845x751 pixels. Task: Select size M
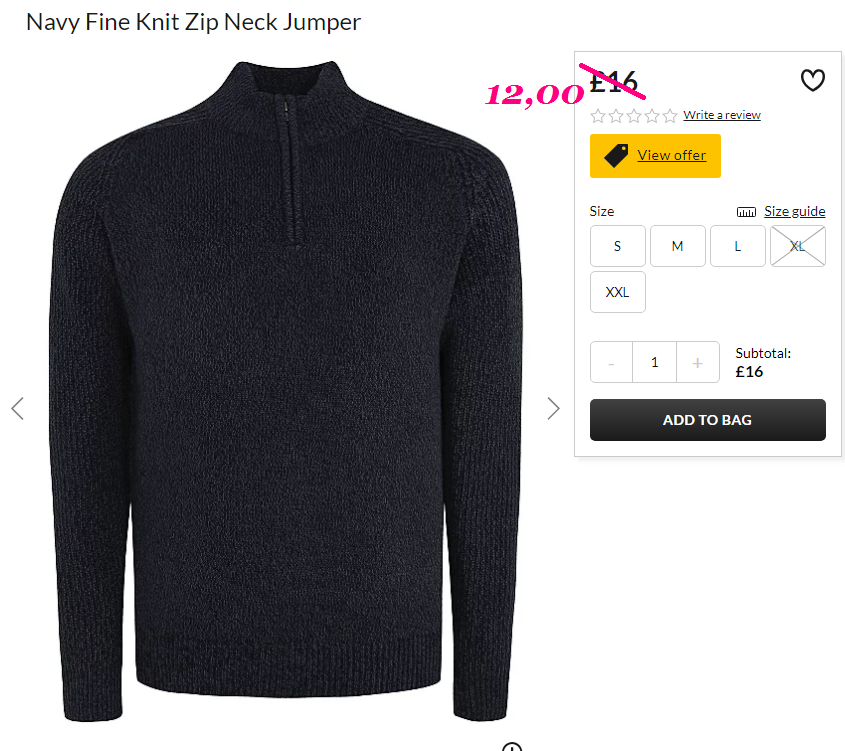[x=677, y=246]
